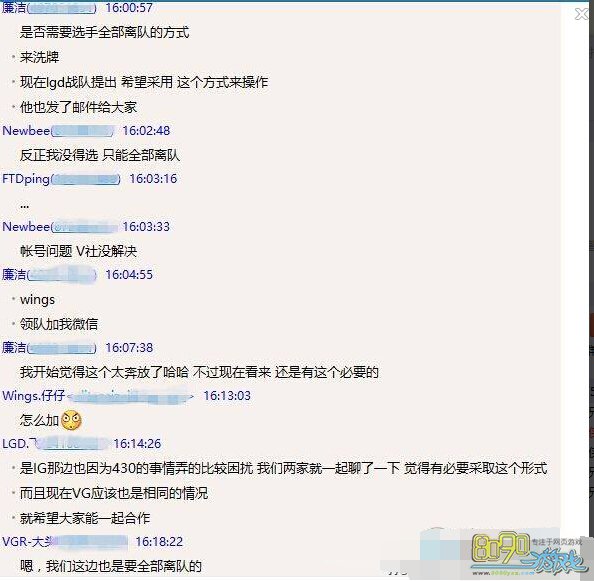This screenshot has height=581, width=594.
Task: Select Newbee sender name at 16:03:33
Action: pyautogui.click(x=26, y=226)
